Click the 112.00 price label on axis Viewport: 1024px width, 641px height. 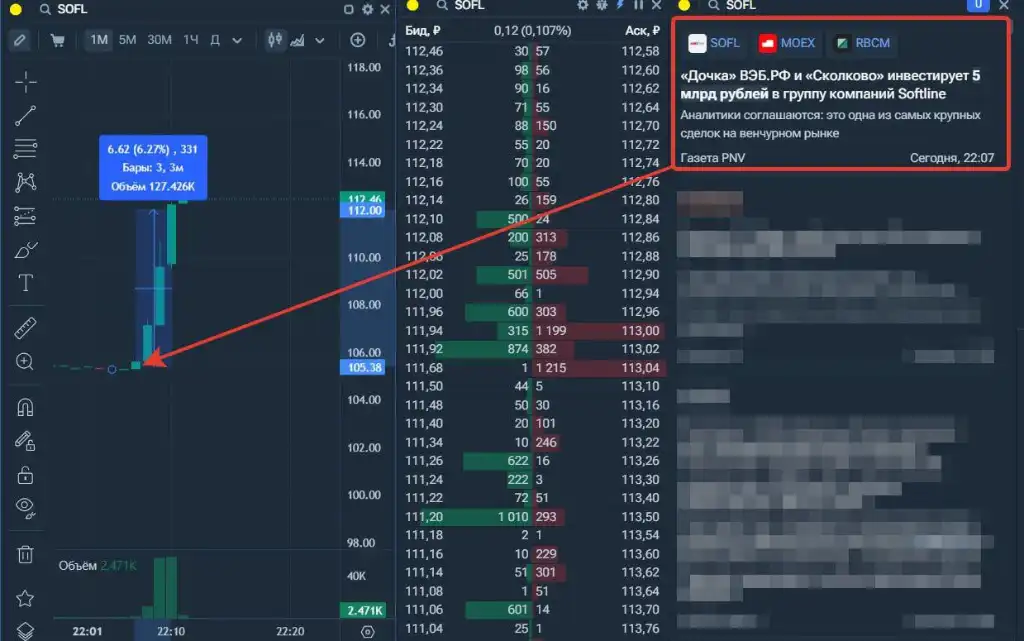tap(364, 210)
